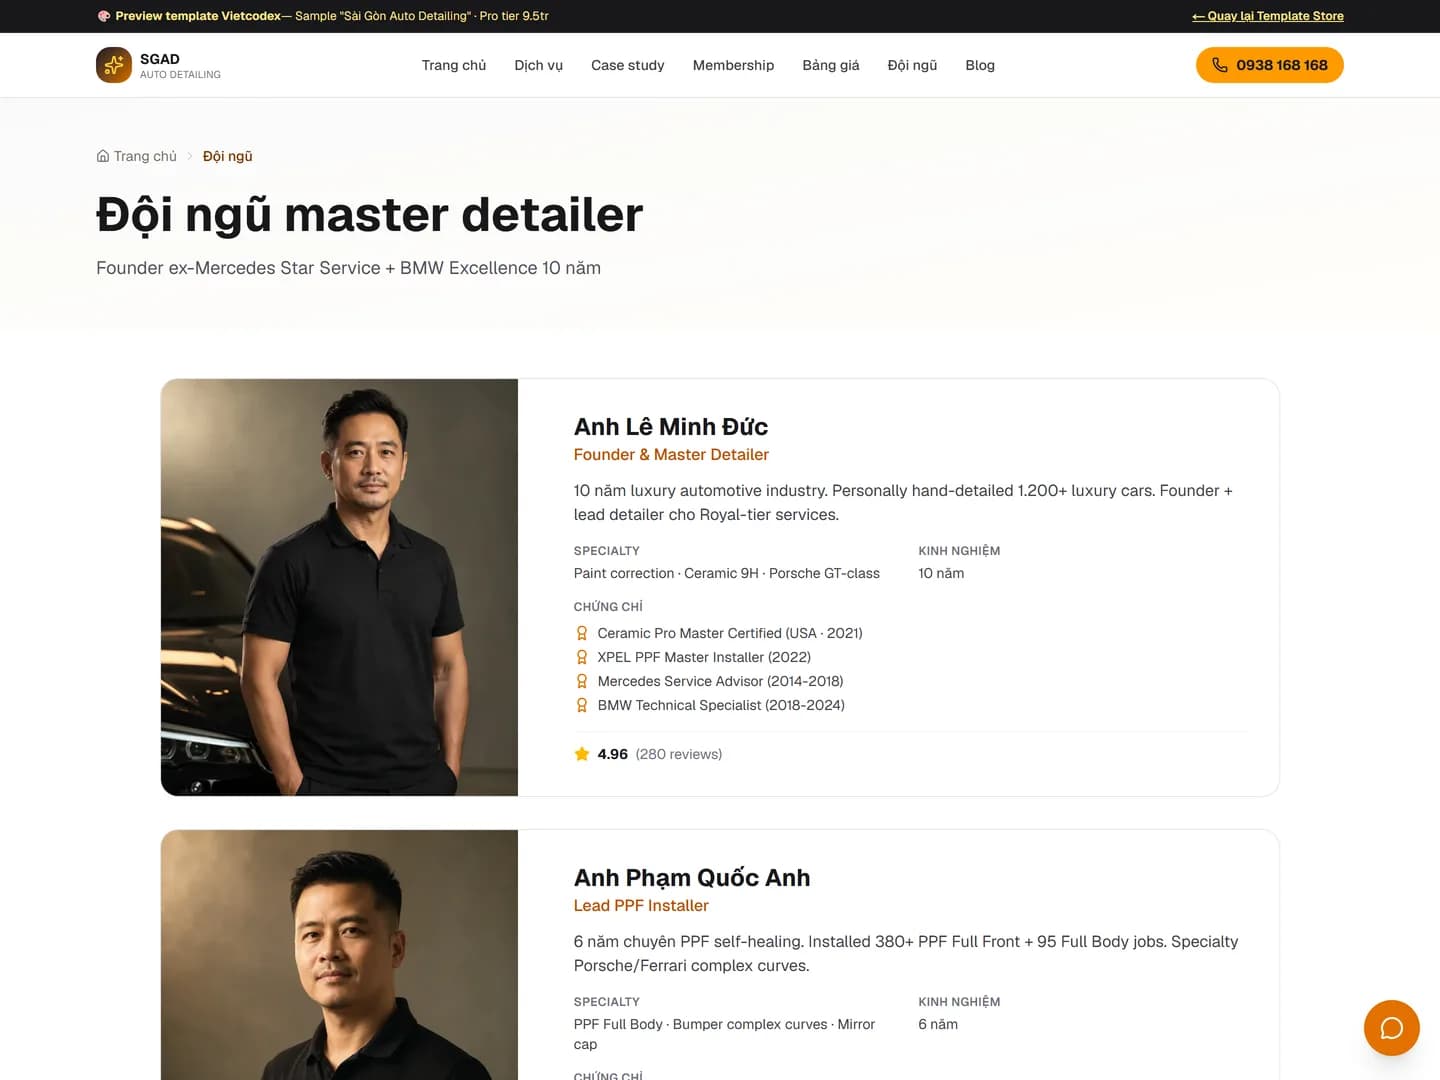Screen dimensions: 1440x1080
Task: Click XPEL PPF Master Installer (2022) text
Action: pyautogui.click(x=704, y=657)
